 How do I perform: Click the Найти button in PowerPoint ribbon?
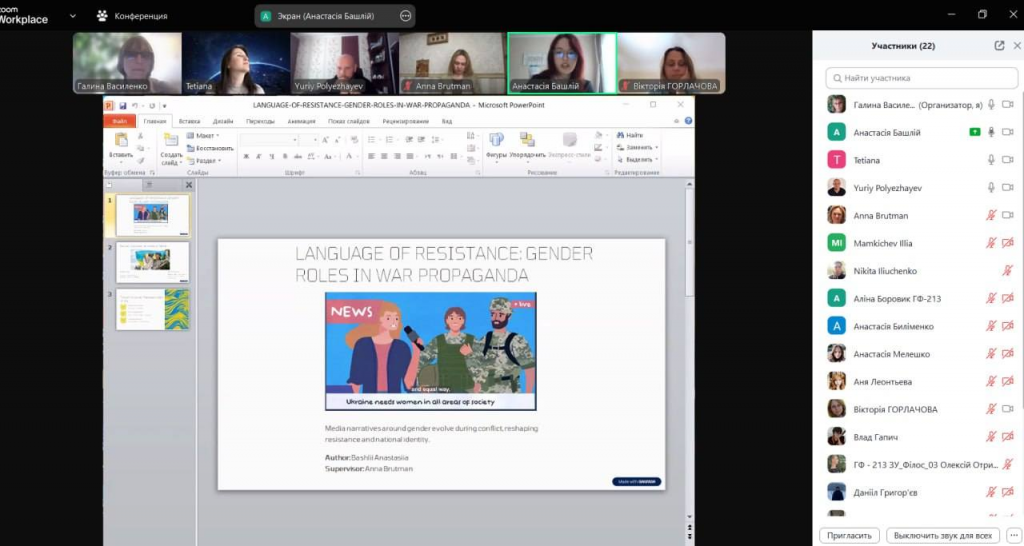tap(630, 135)
